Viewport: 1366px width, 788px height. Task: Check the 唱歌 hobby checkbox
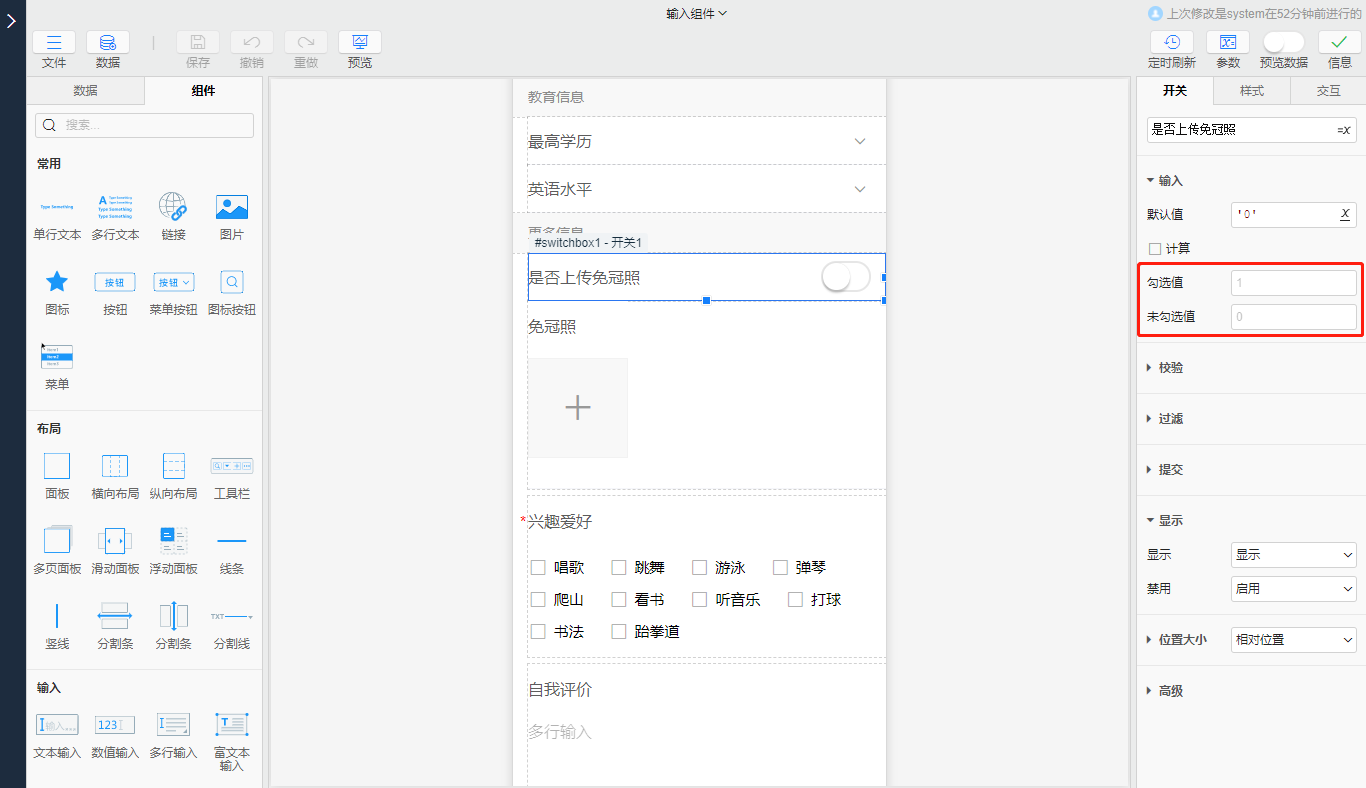pos(537,567)
